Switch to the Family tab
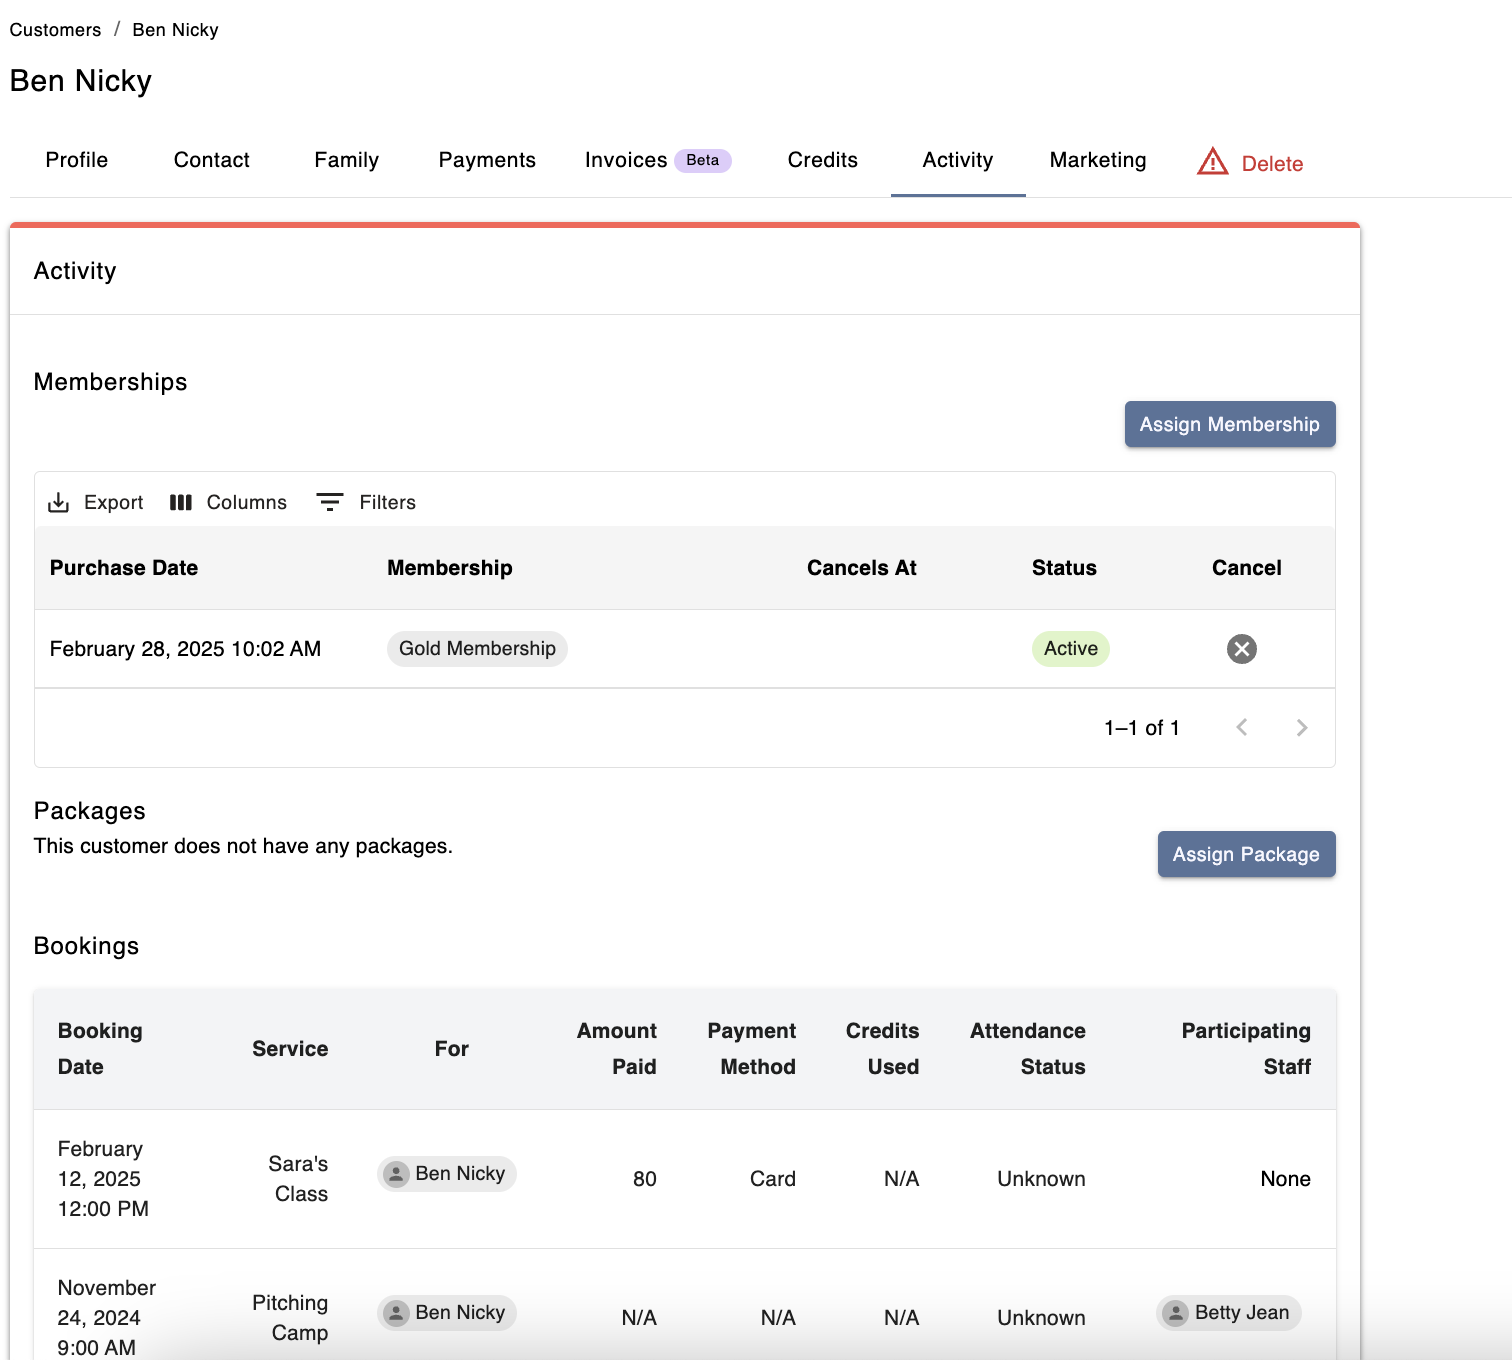 346,160
